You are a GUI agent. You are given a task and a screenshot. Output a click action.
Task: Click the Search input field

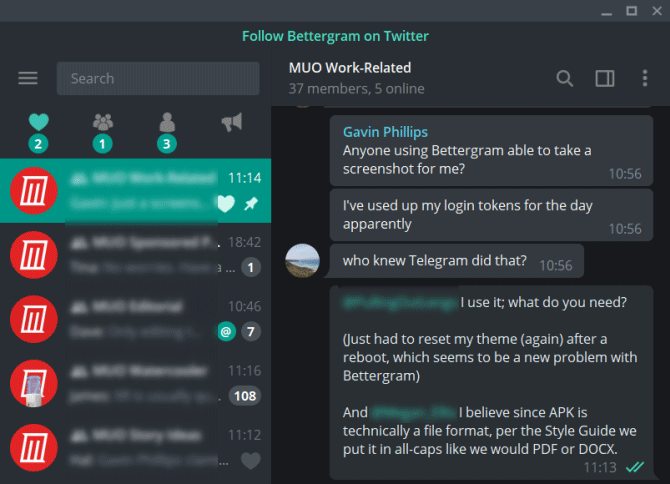(x=150, y=78)
